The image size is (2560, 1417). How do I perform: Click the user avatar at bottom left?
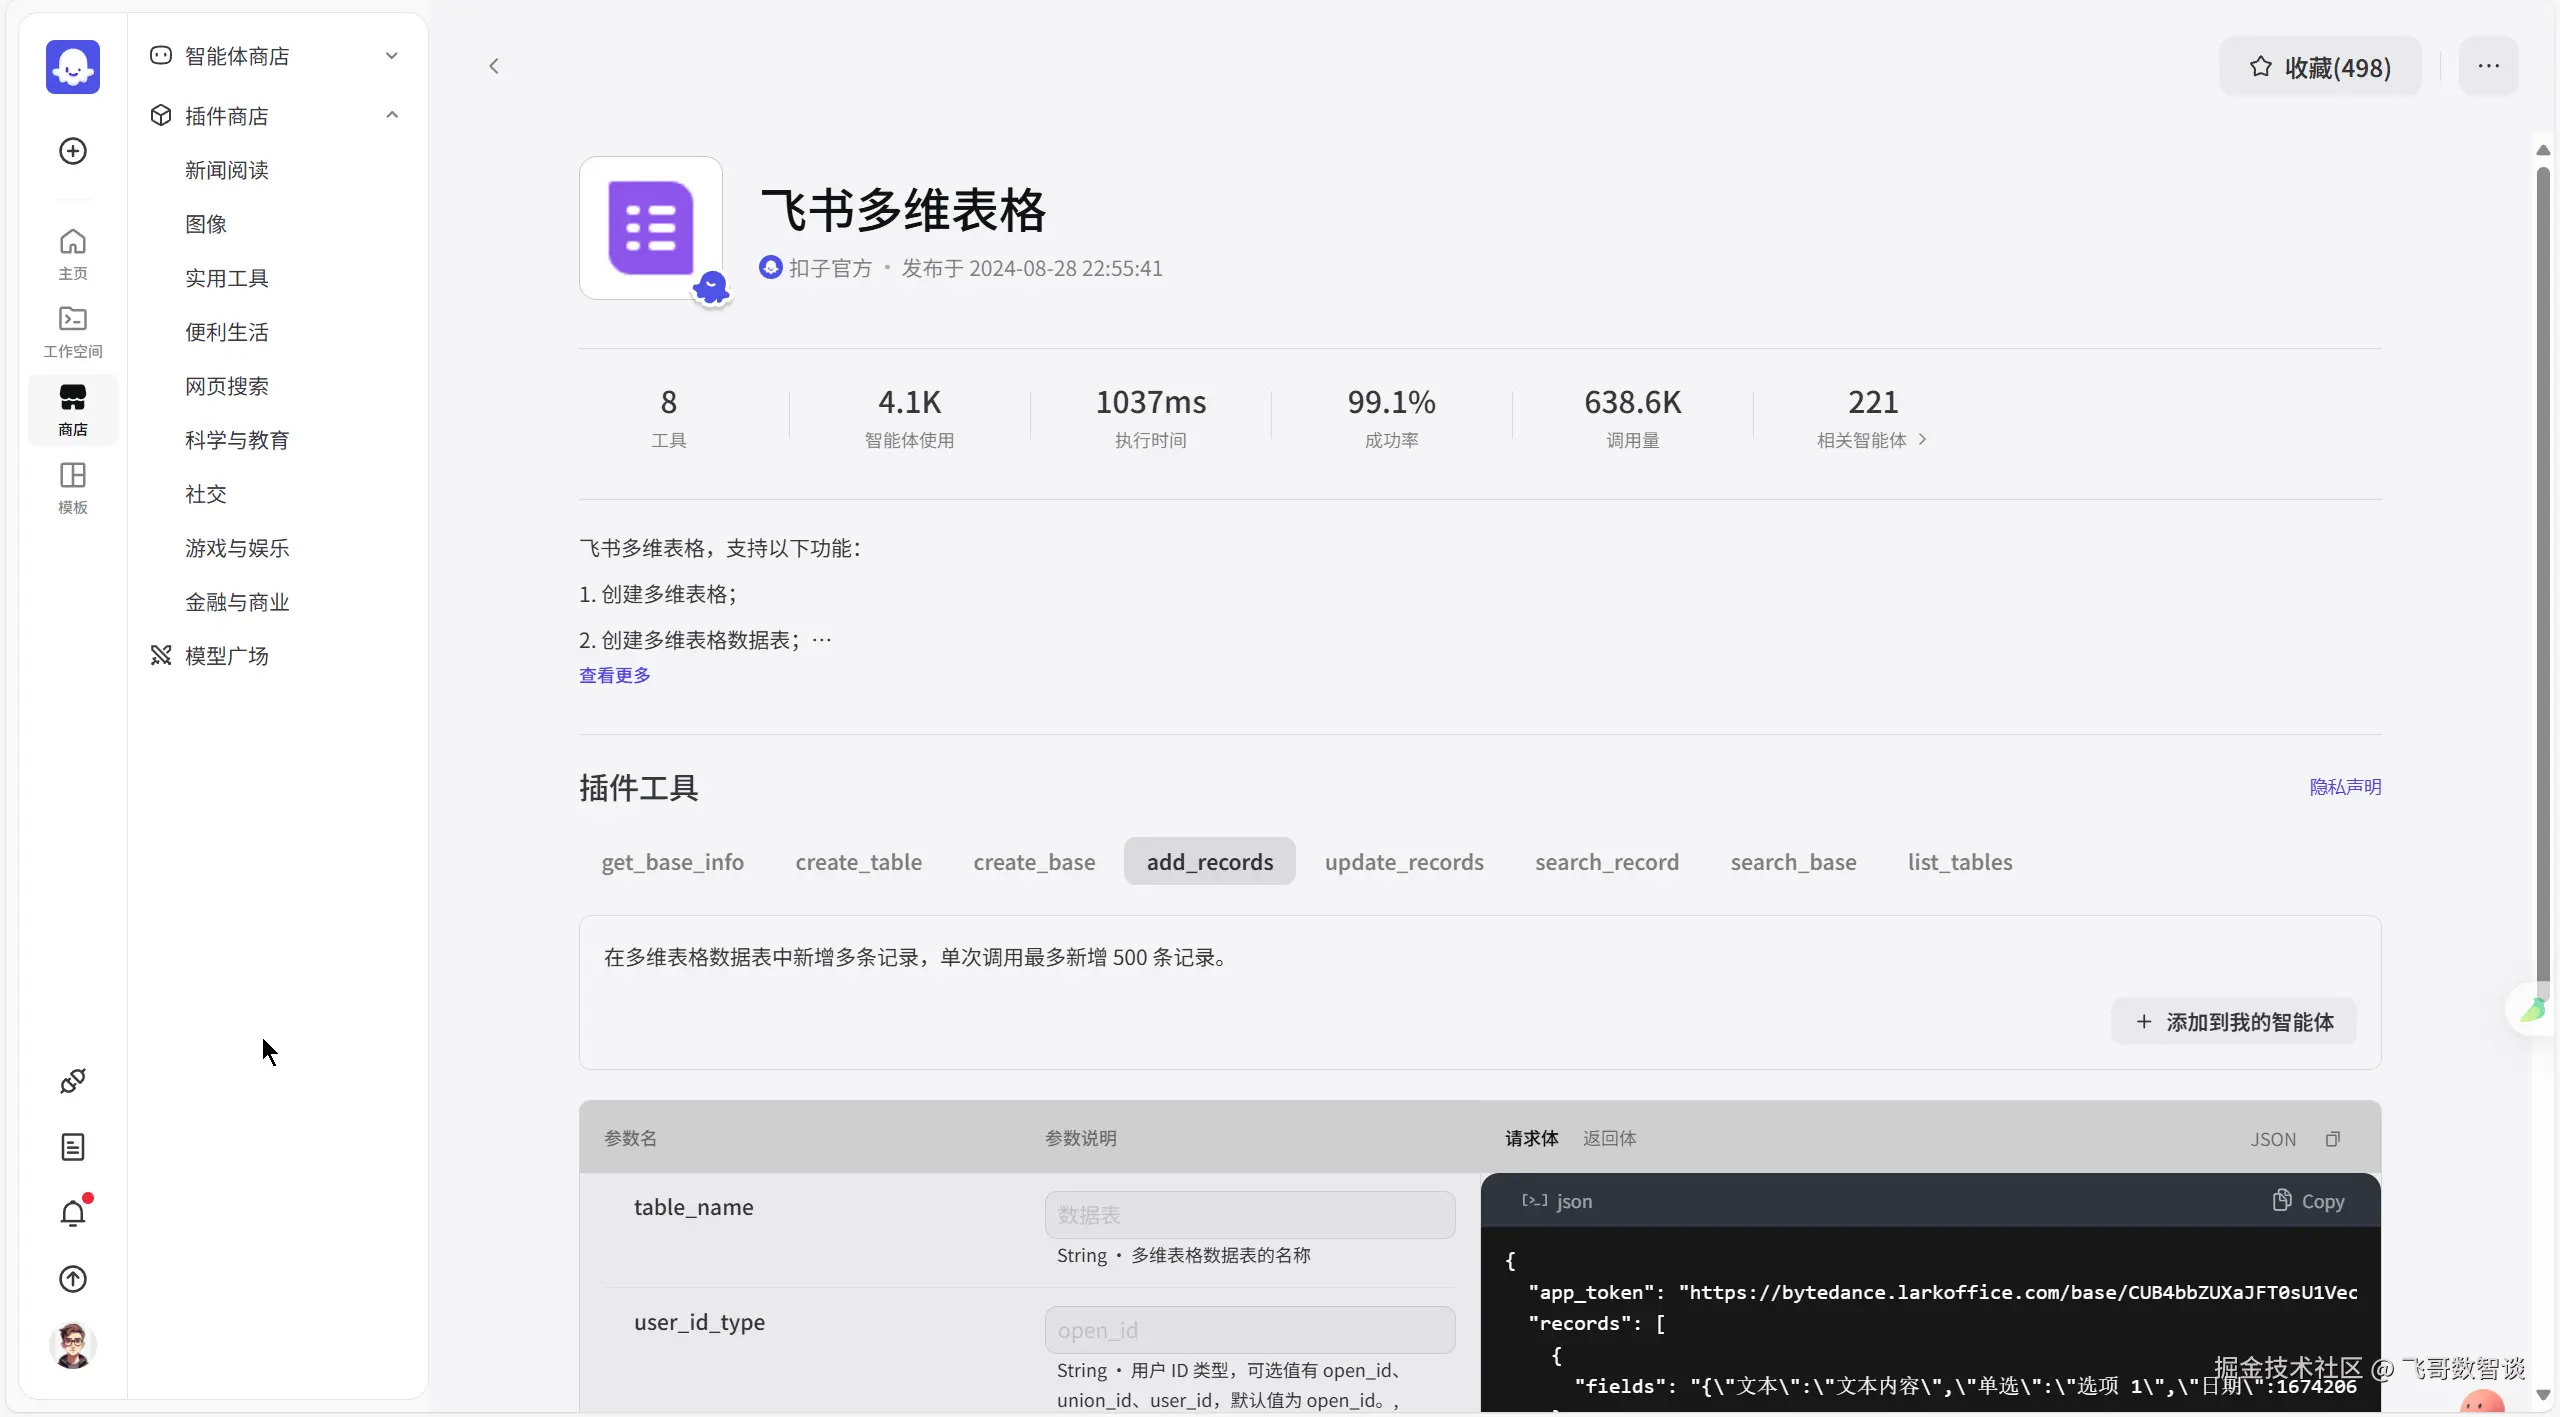pos(73,1345)
